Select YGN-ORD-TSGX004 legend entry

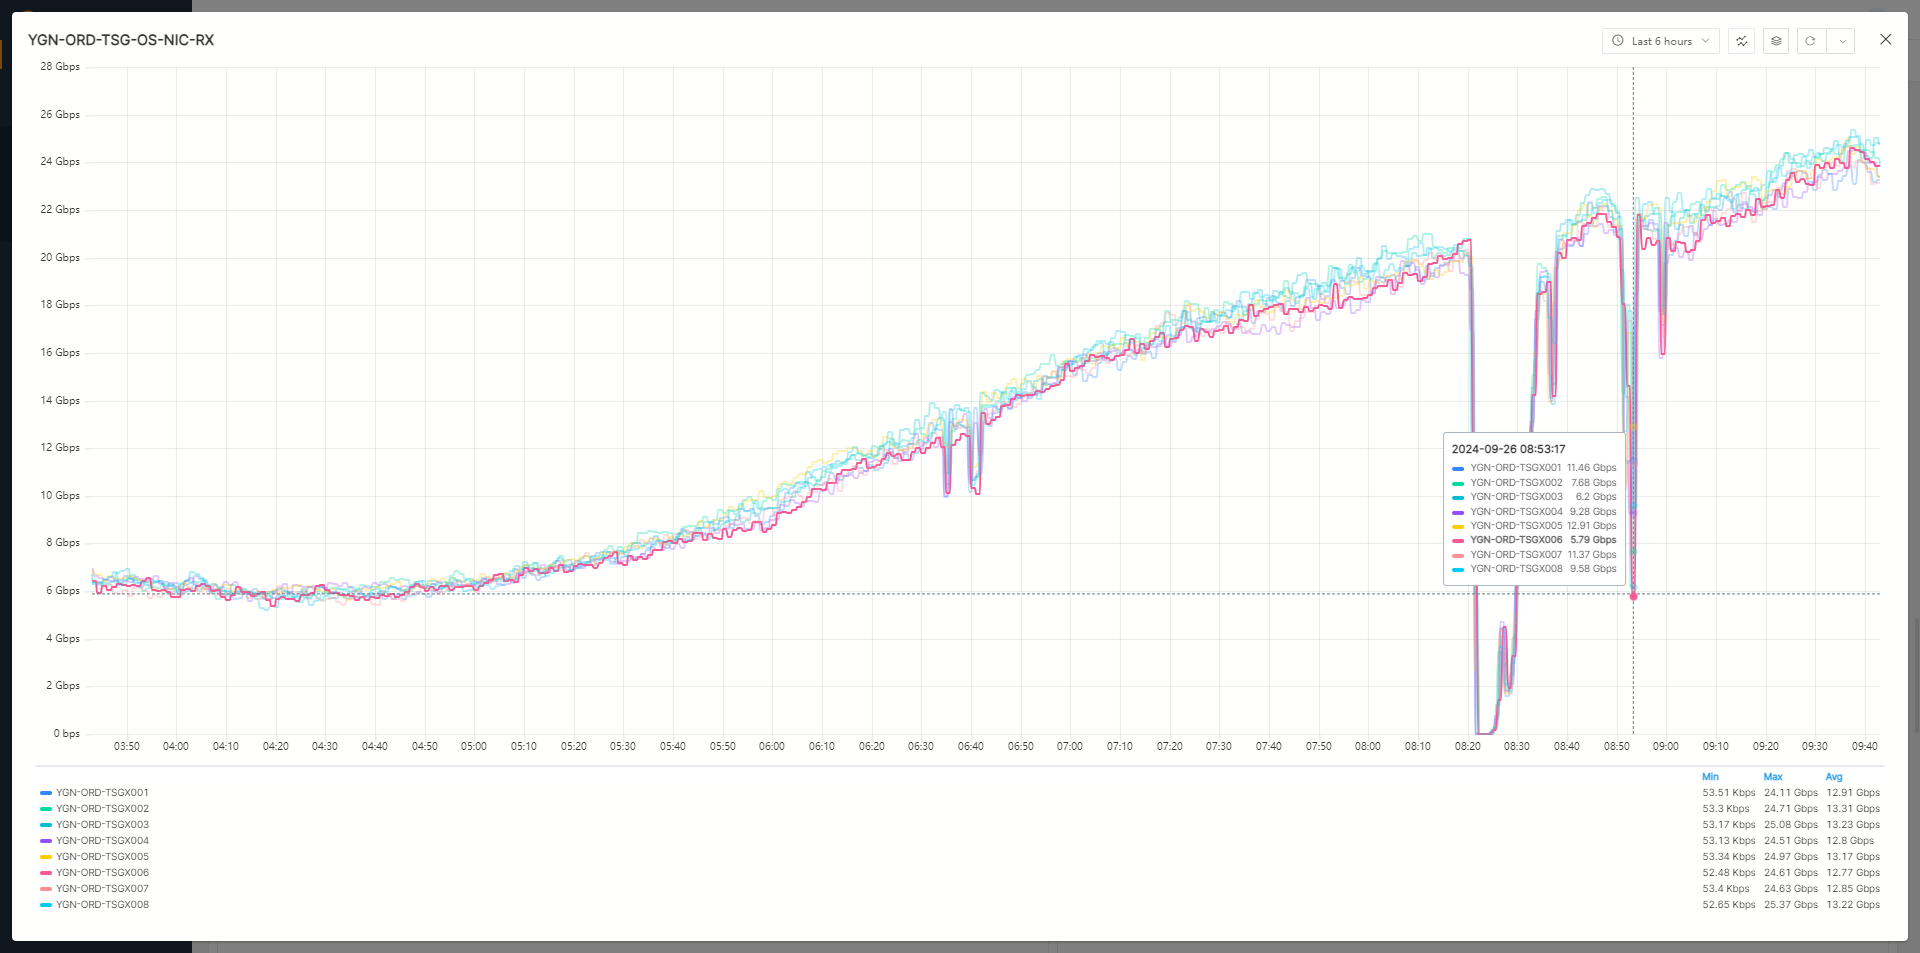pyautogui.click(x=102, y=841)
